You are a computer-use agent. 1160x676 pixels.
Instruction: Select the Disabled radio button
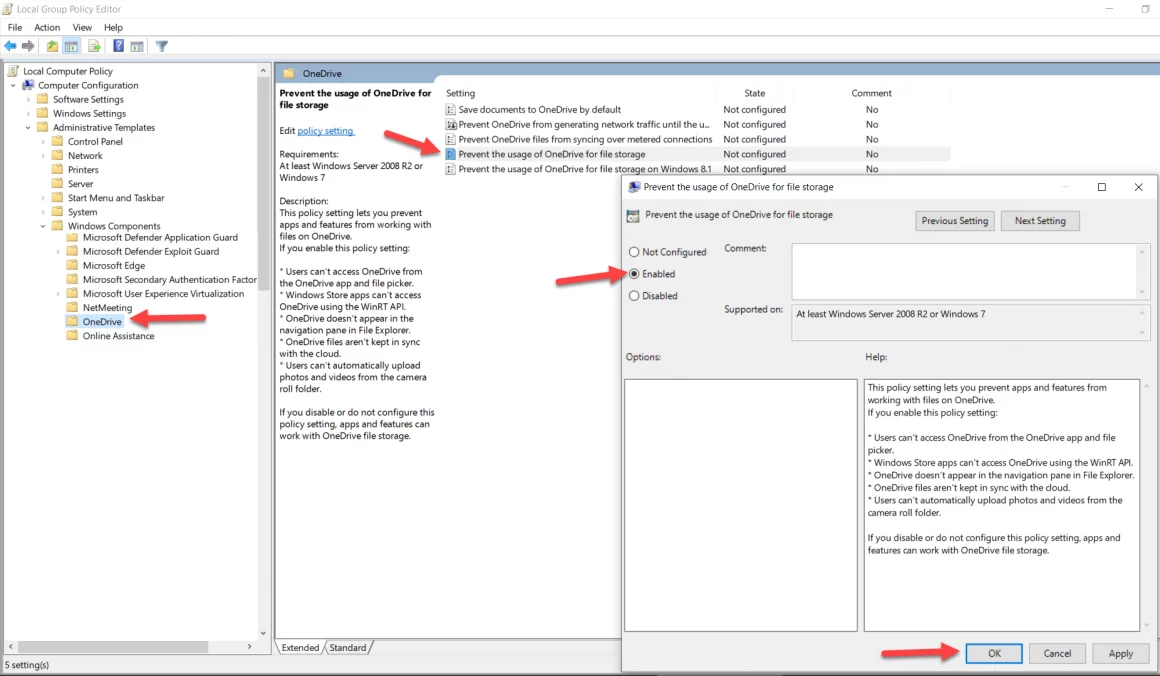click(634, 296)
